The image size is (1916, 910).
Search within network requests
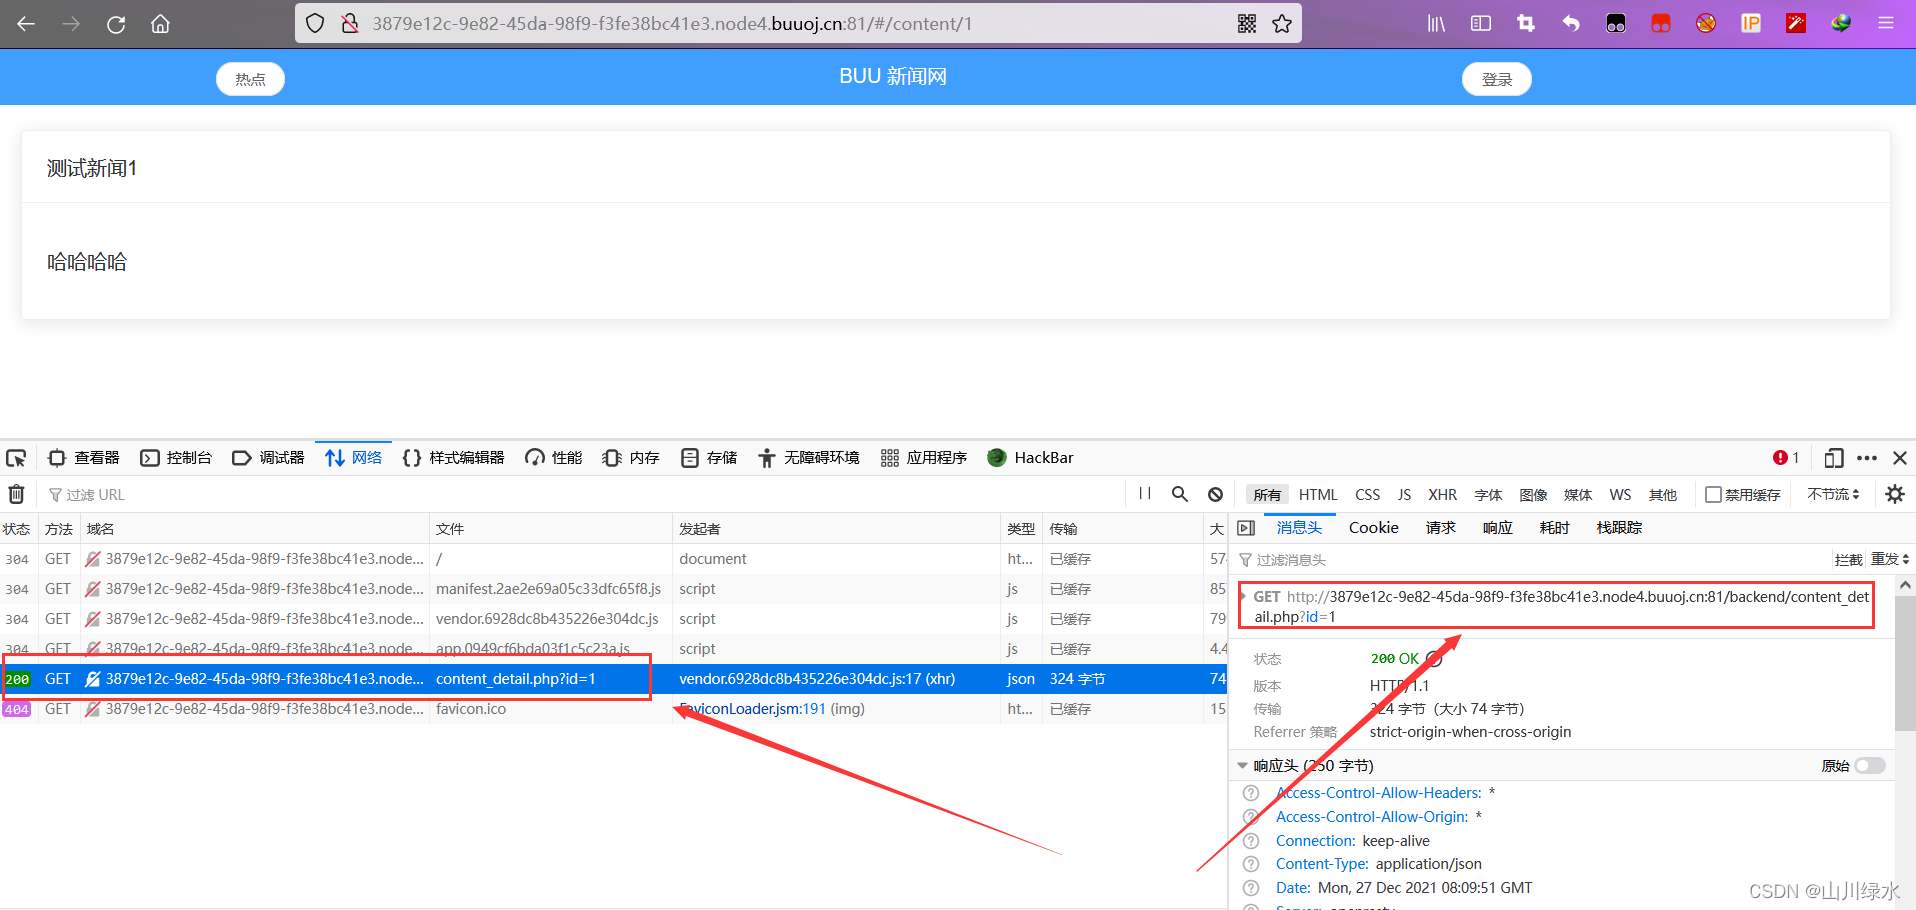pyautogui.click(x=1180, y=493)
